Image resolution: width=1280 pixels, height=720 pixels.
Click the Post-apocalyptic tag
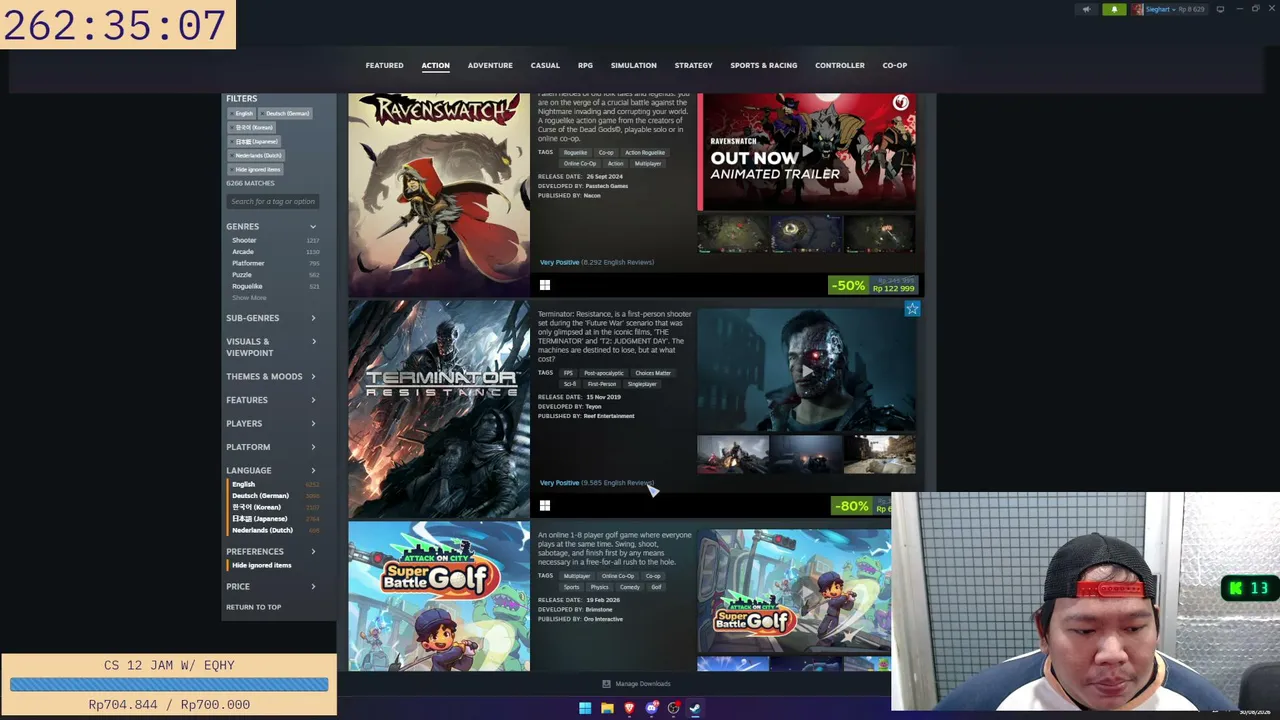(x=604, y=373)
